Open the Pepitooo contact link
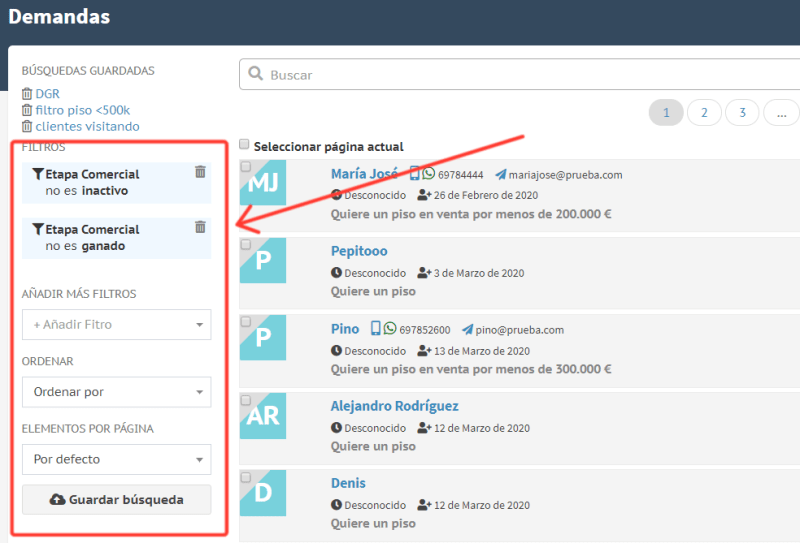800x543 pixels. 359,251
